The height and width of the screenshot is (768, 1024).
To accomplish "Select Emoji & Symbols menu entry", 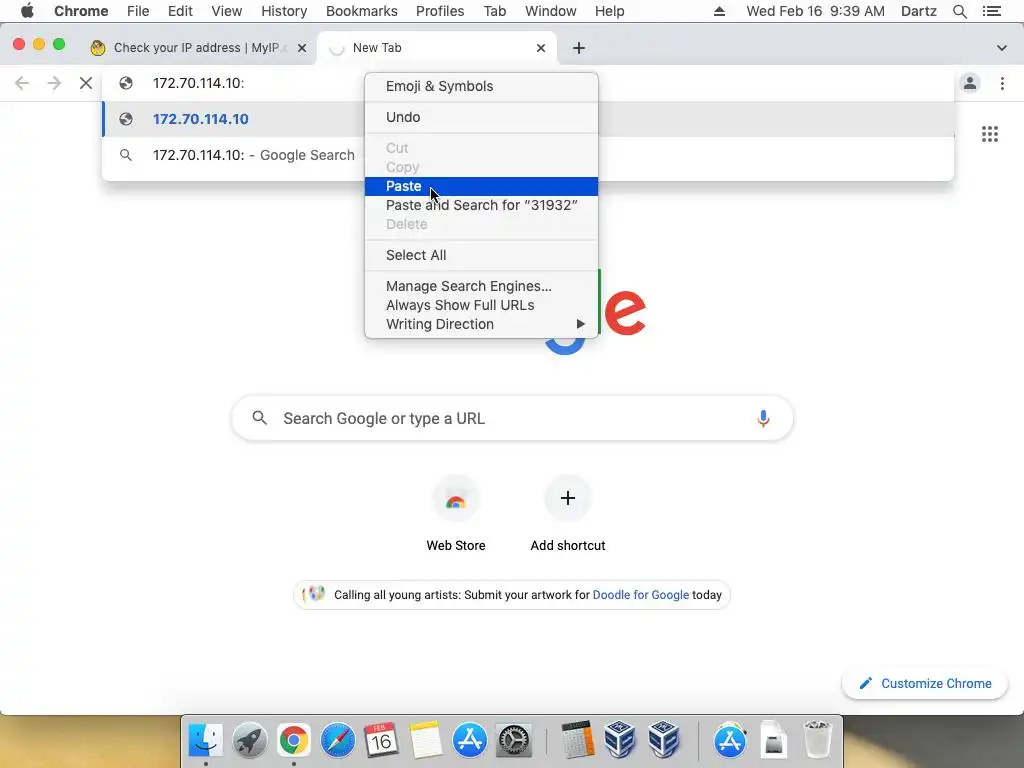I will 481,86.
